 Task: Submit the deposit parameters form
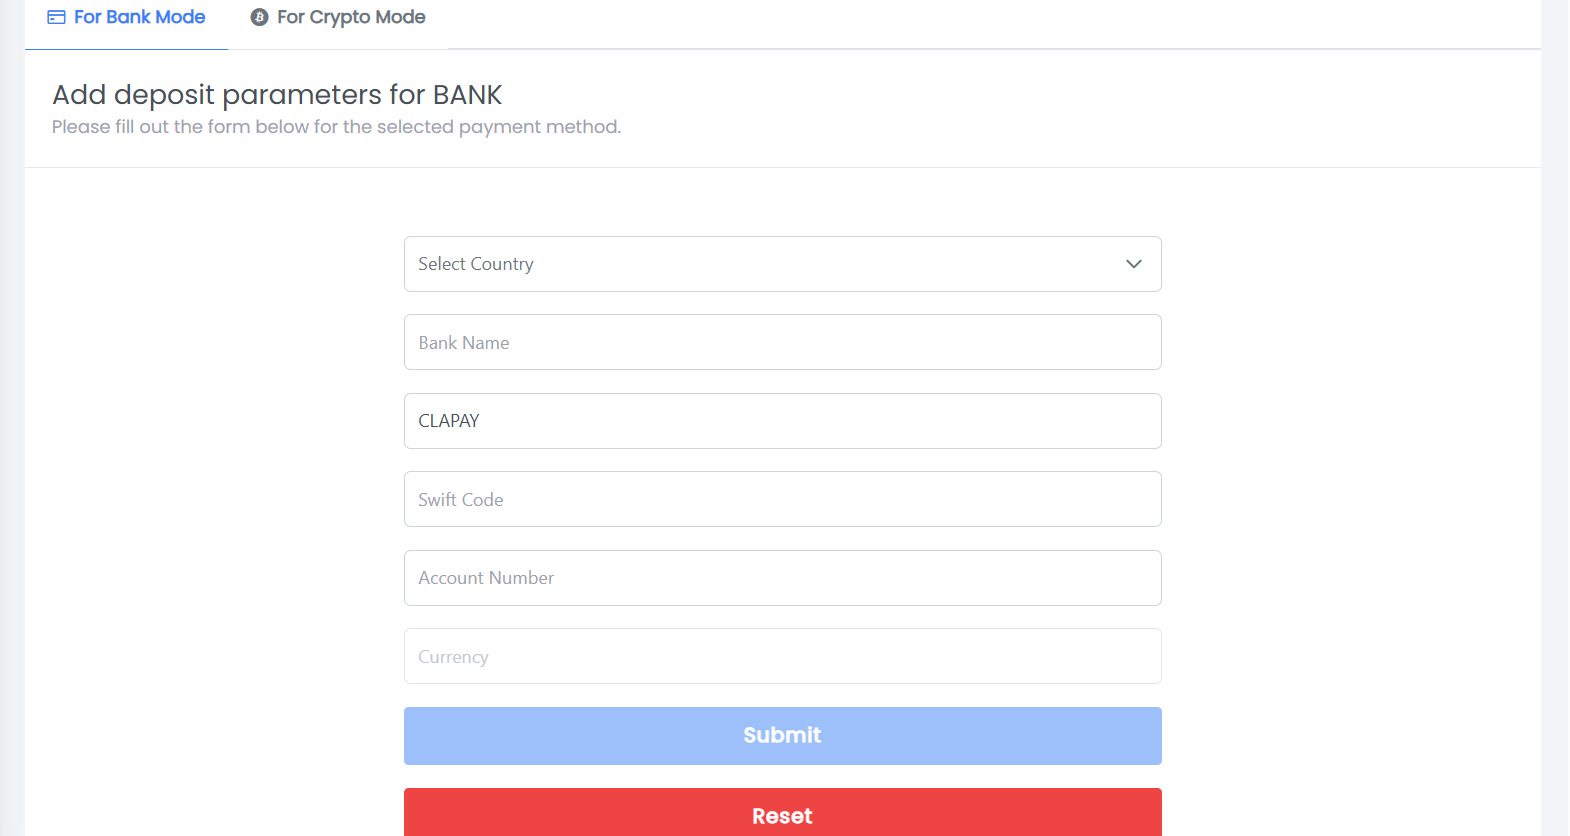tap(782, 735)
